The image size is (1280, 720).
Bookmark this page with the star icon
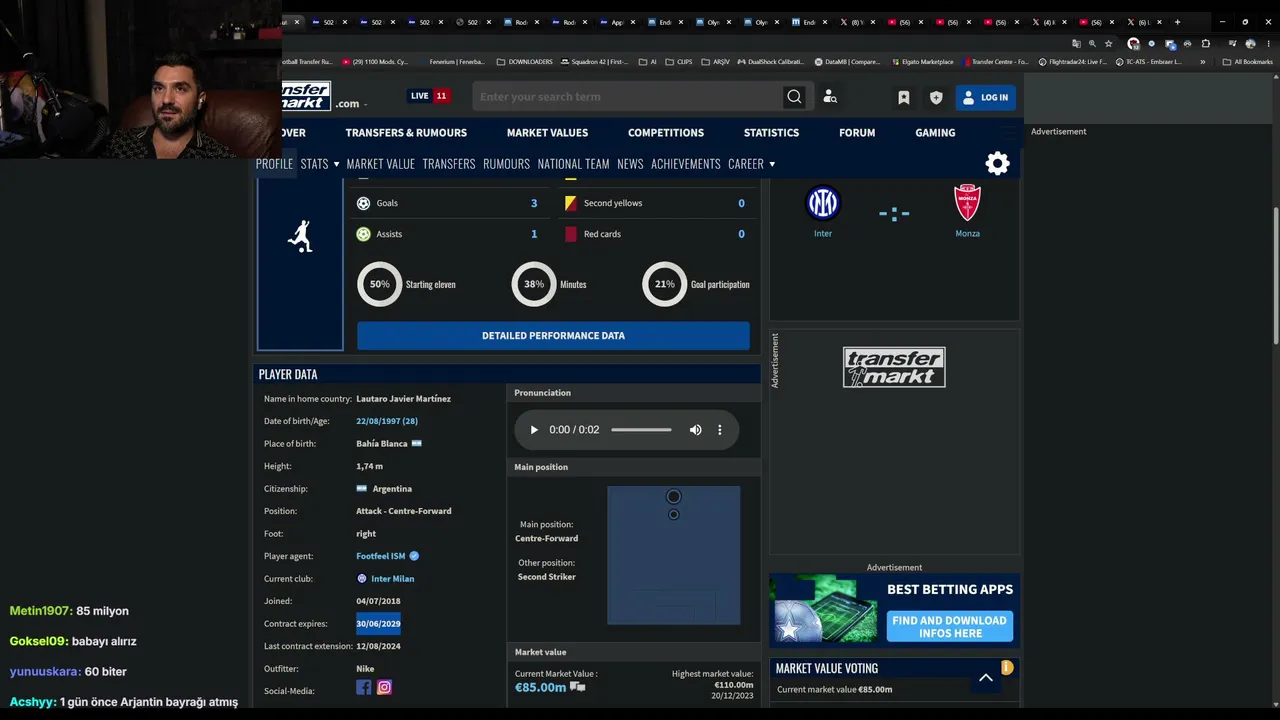[x=1108, y=44]
